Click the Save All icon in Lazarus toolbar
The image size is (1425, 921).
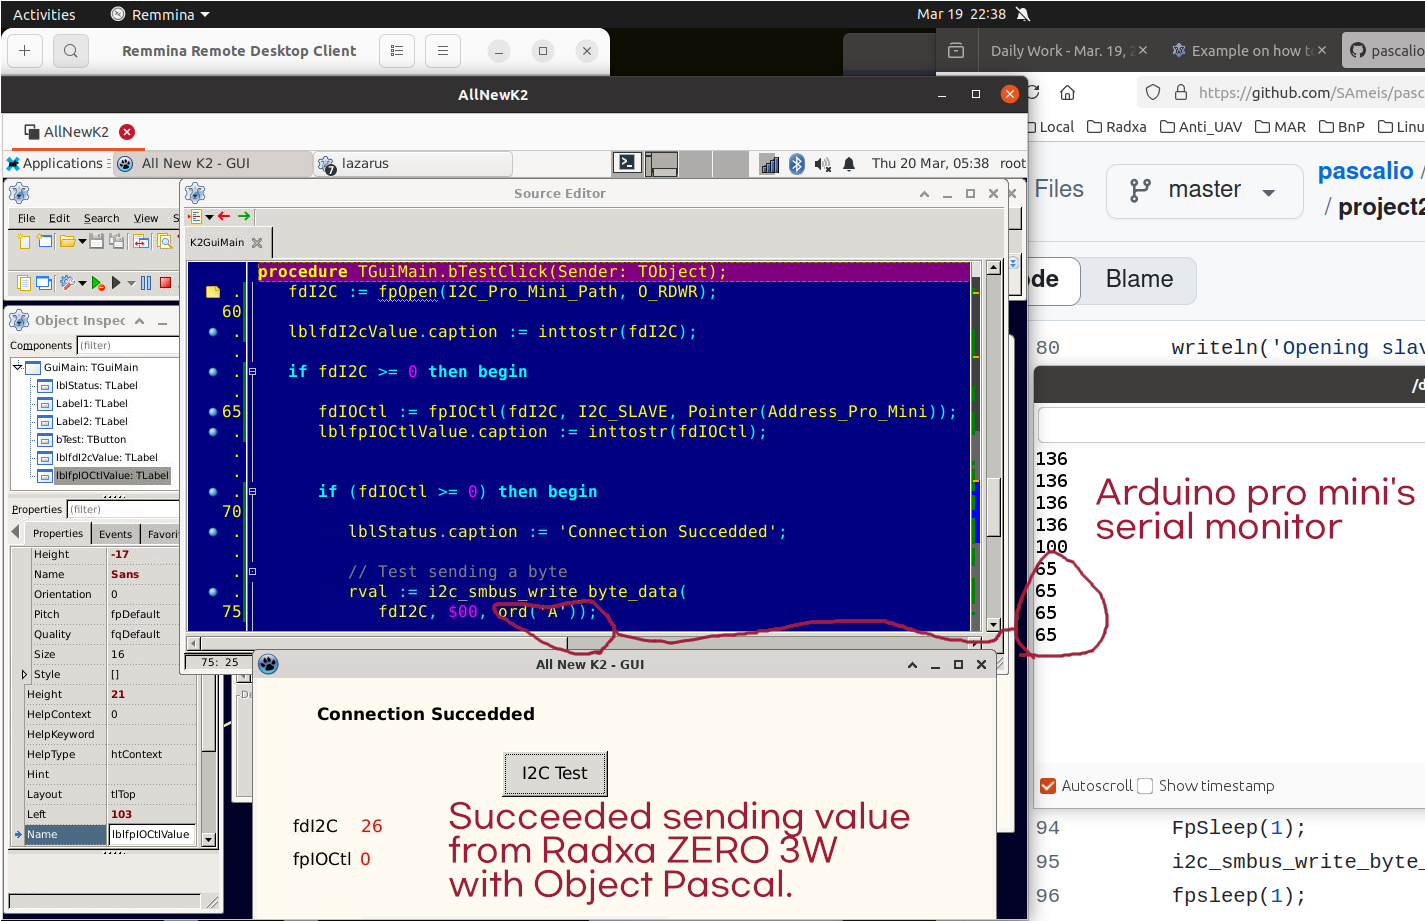click(x=117, y=241)
